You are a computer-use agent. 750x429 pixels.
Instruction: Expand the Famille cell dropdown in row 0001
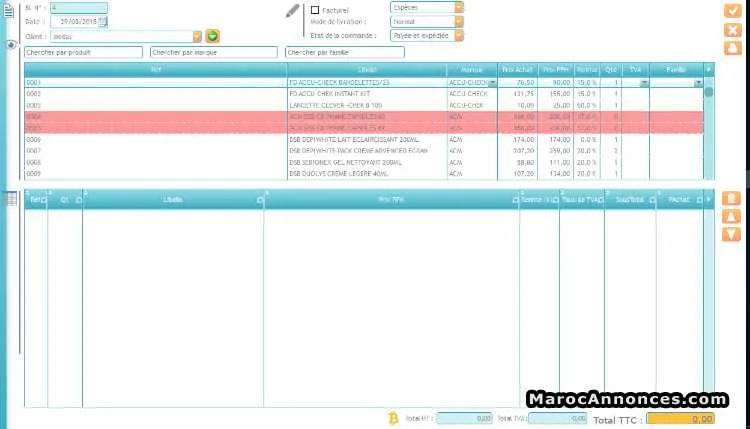tap(698, 83)
